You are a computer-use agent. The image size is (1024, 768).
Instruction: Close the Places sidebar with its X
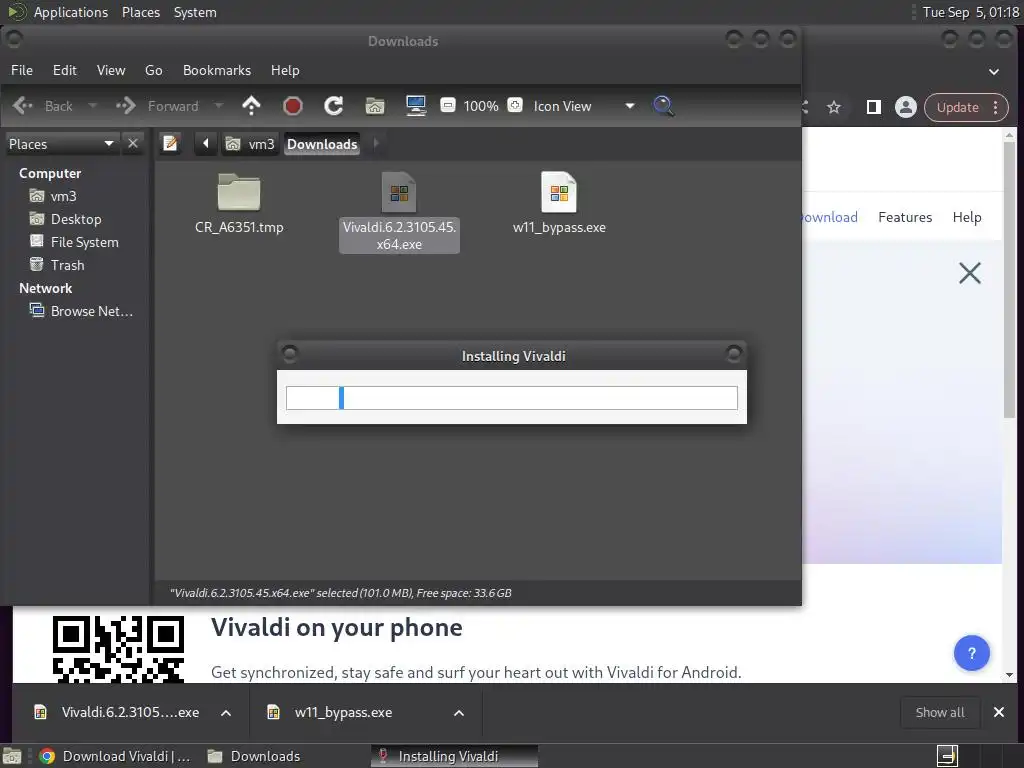133,143
